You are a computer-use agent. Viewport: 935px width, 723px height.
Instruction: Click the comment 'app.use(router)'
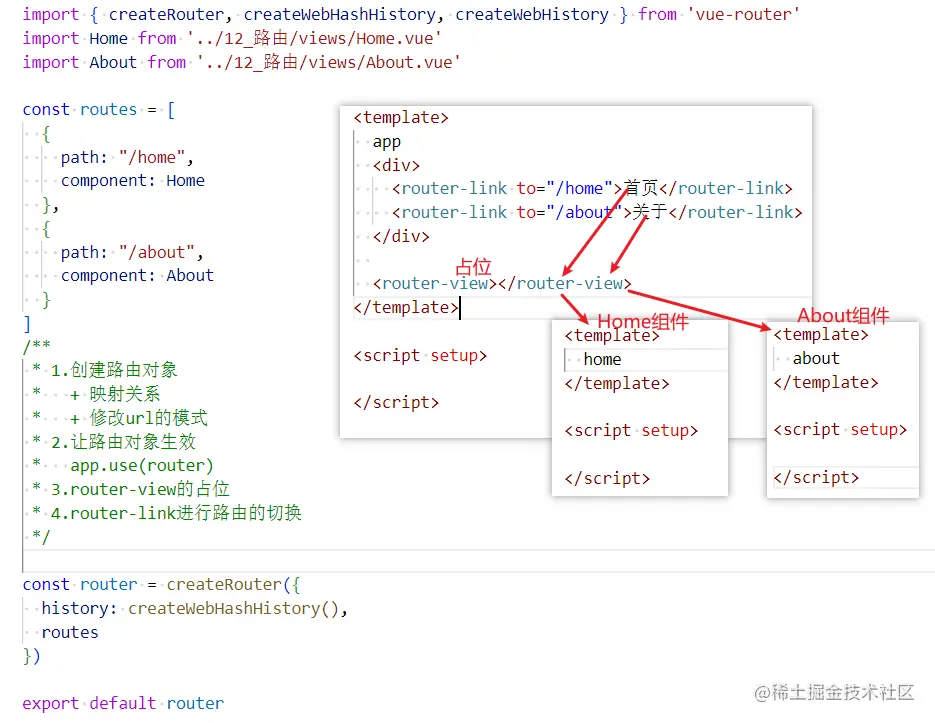141,465
